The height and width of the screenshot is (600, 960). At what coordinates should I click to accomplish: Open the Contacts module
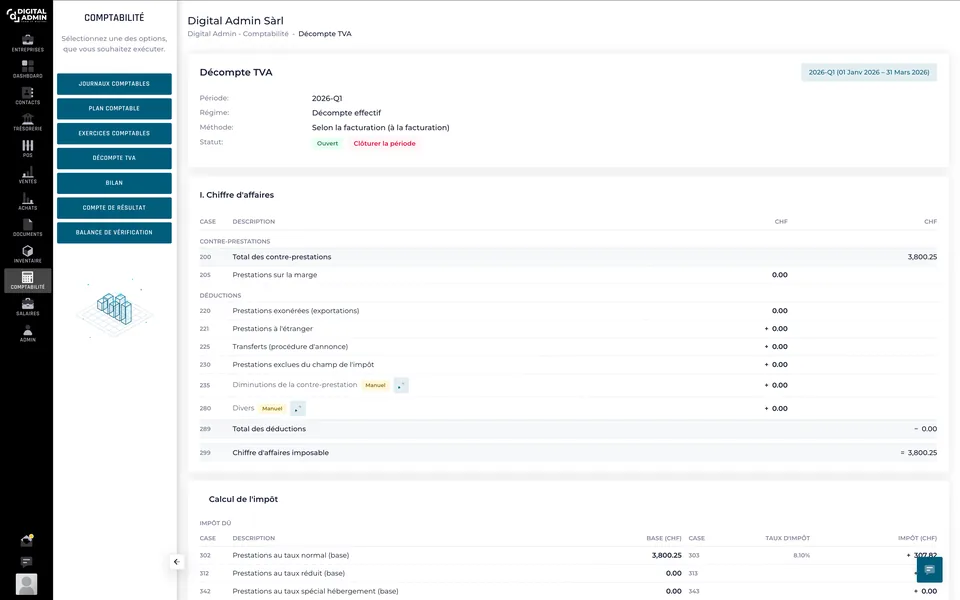[x=28, y=96]
